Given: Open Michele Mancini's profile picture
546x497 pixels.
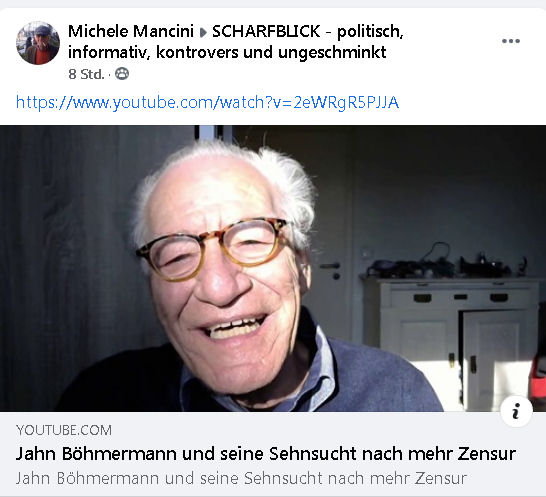Looking at the screenshot, I should (x=38, y=43).
